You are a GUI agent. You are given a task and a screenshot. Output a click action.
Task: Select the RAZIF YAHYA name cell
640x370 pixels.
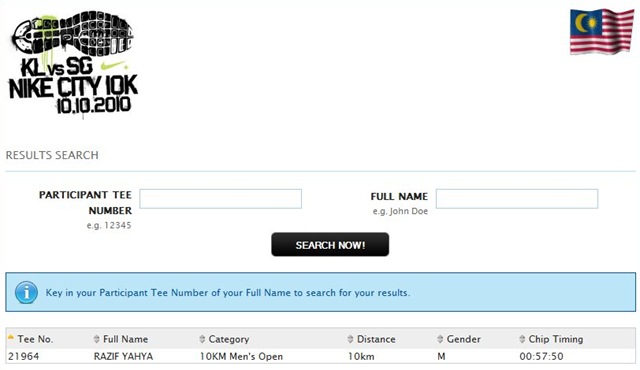(x=123, y=356)
